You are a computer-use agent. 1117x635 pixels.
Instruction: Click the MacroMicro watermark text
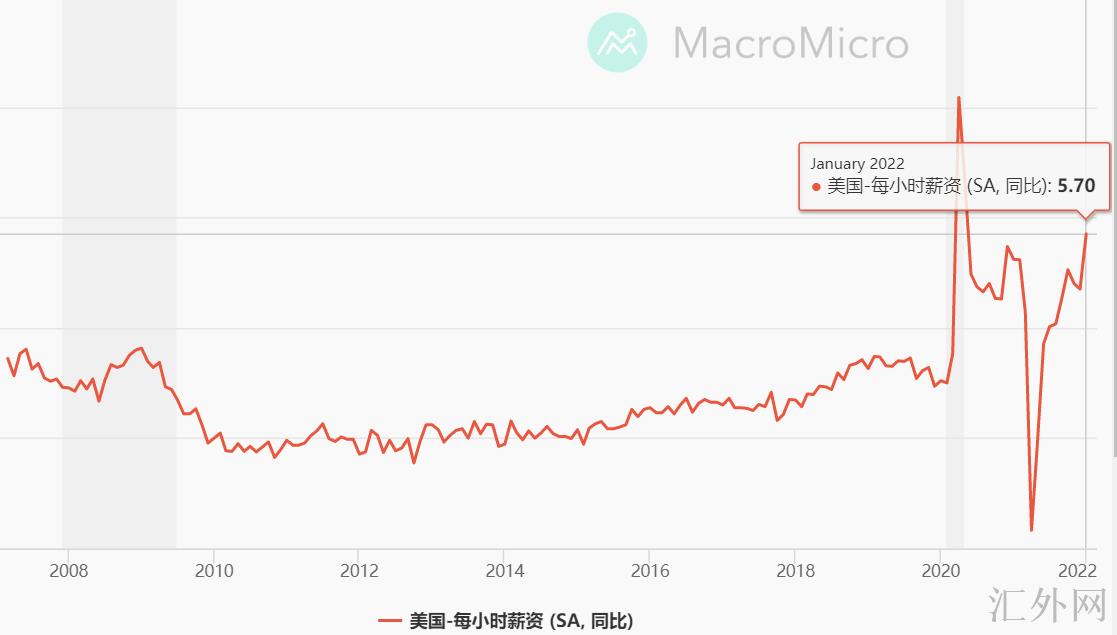(x=791, y=44)
